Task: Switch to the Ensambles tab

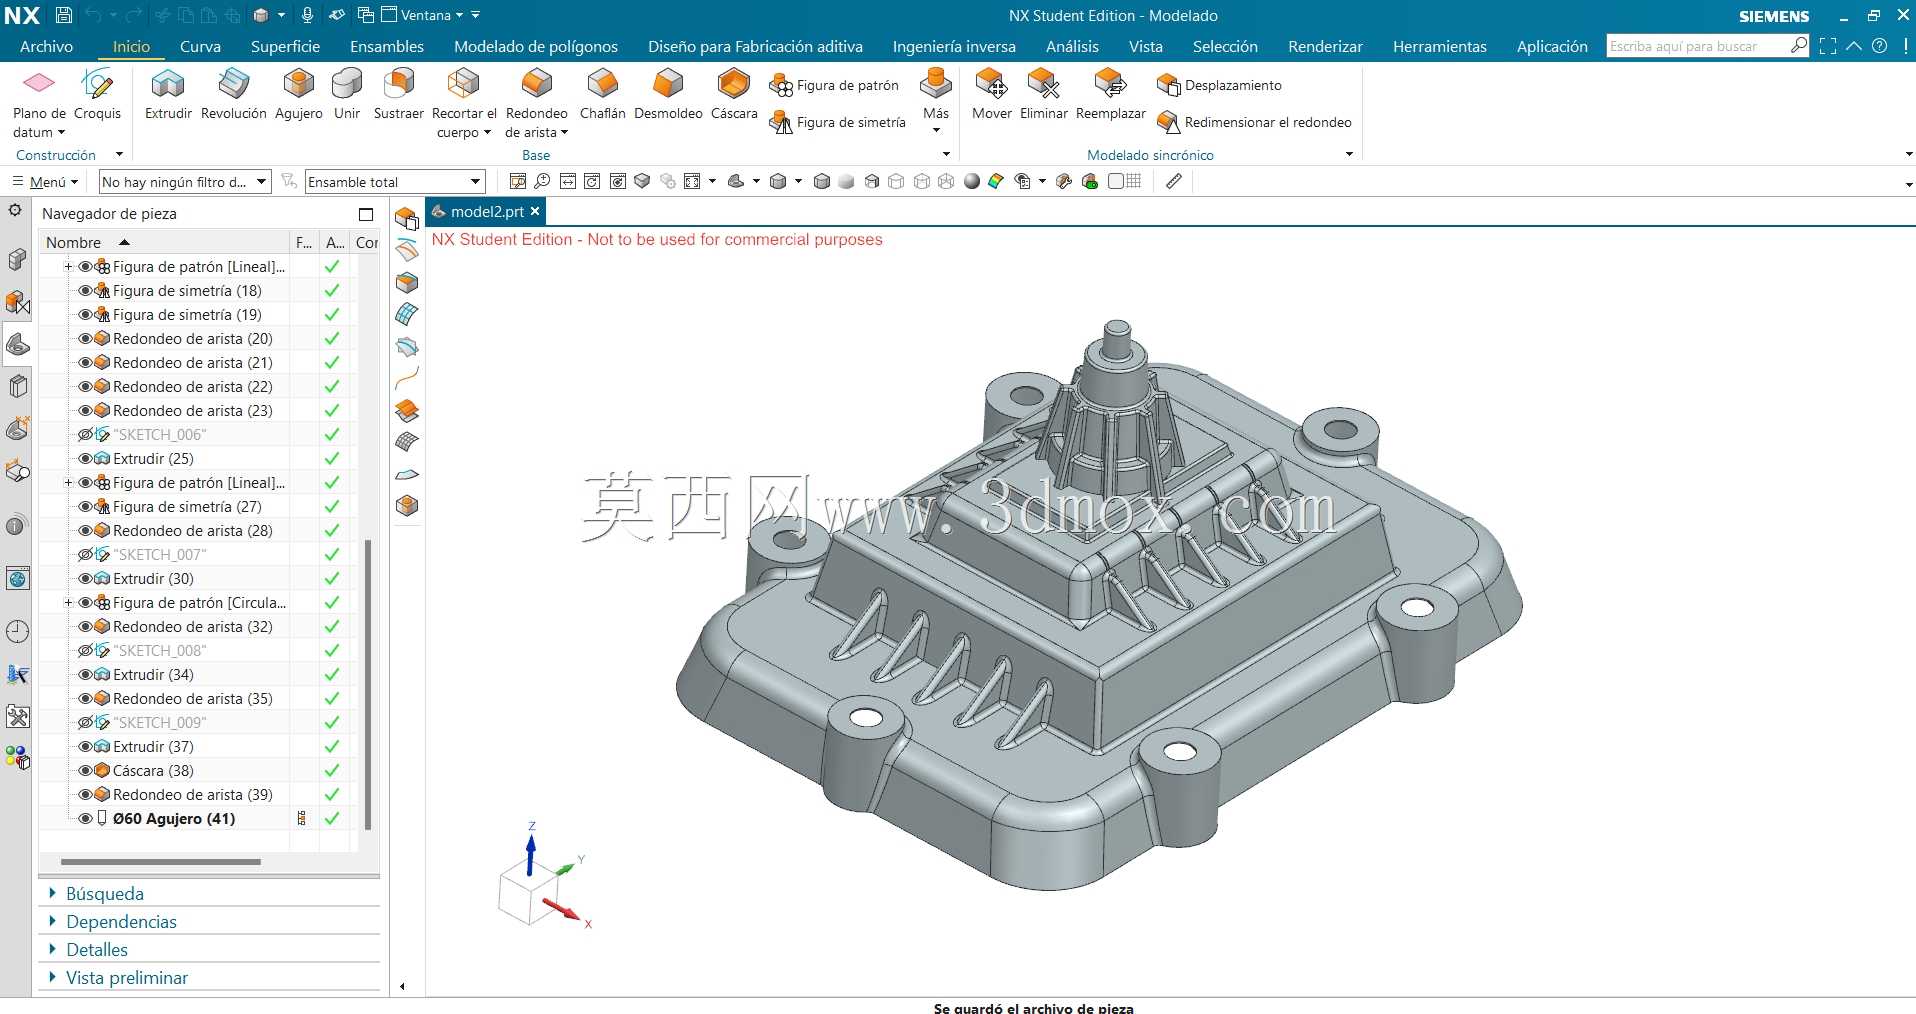Action: (x=387, y=46)
